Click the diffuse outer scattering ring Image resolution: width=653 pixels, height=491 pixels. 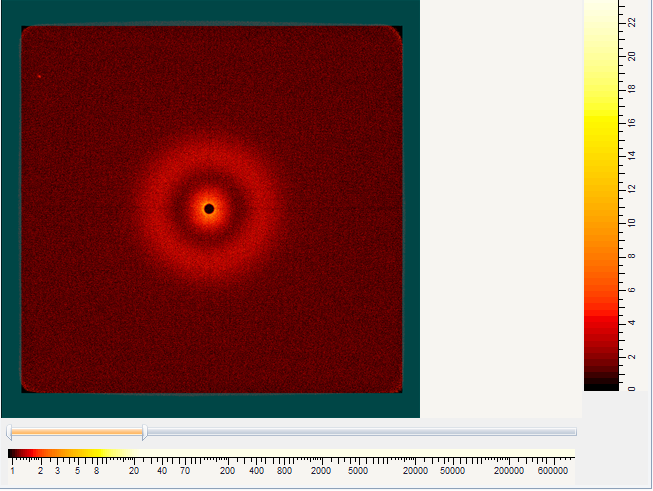pyautogui.click(x=209, y=145)
